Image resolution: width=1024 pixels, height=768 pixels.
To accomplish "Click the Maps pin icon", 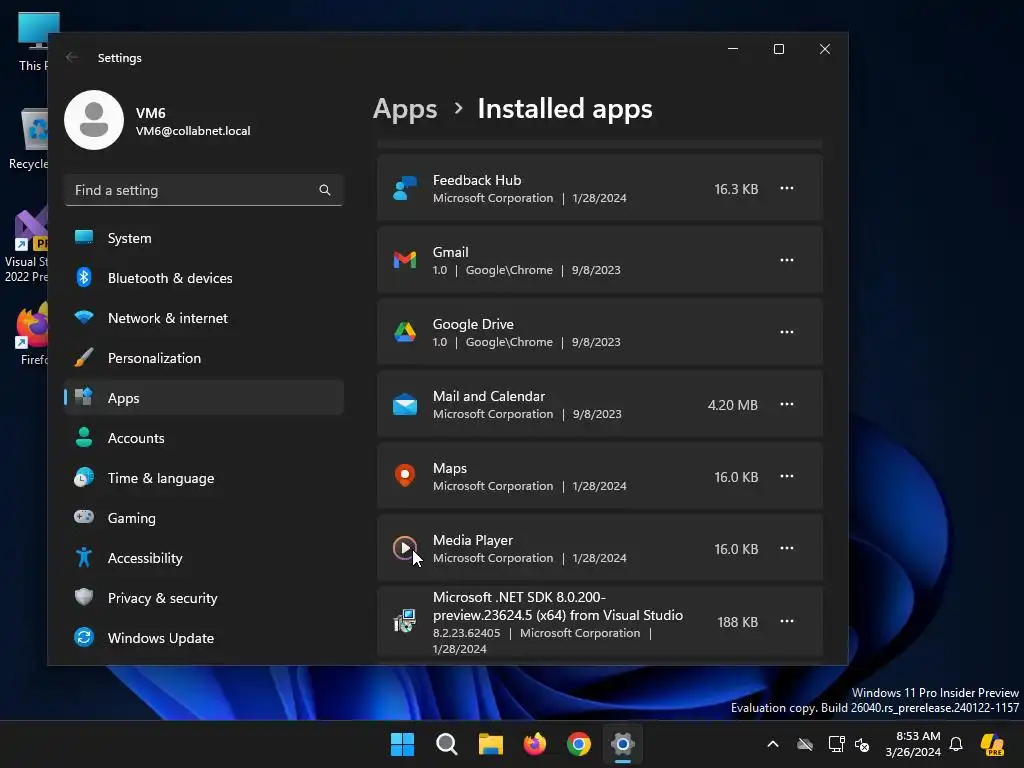I will (x=405, y=475).
